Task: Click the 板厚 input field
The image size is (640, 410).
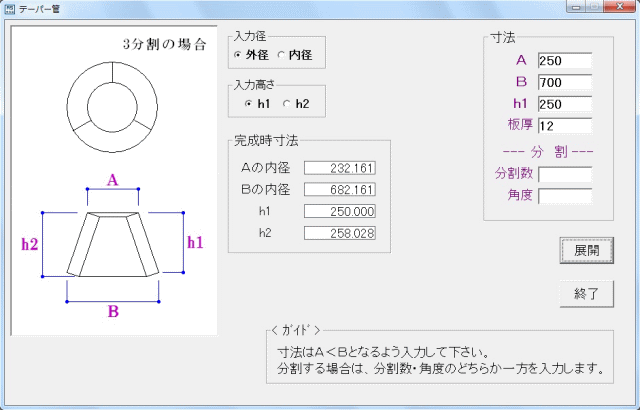Action: 565,126
